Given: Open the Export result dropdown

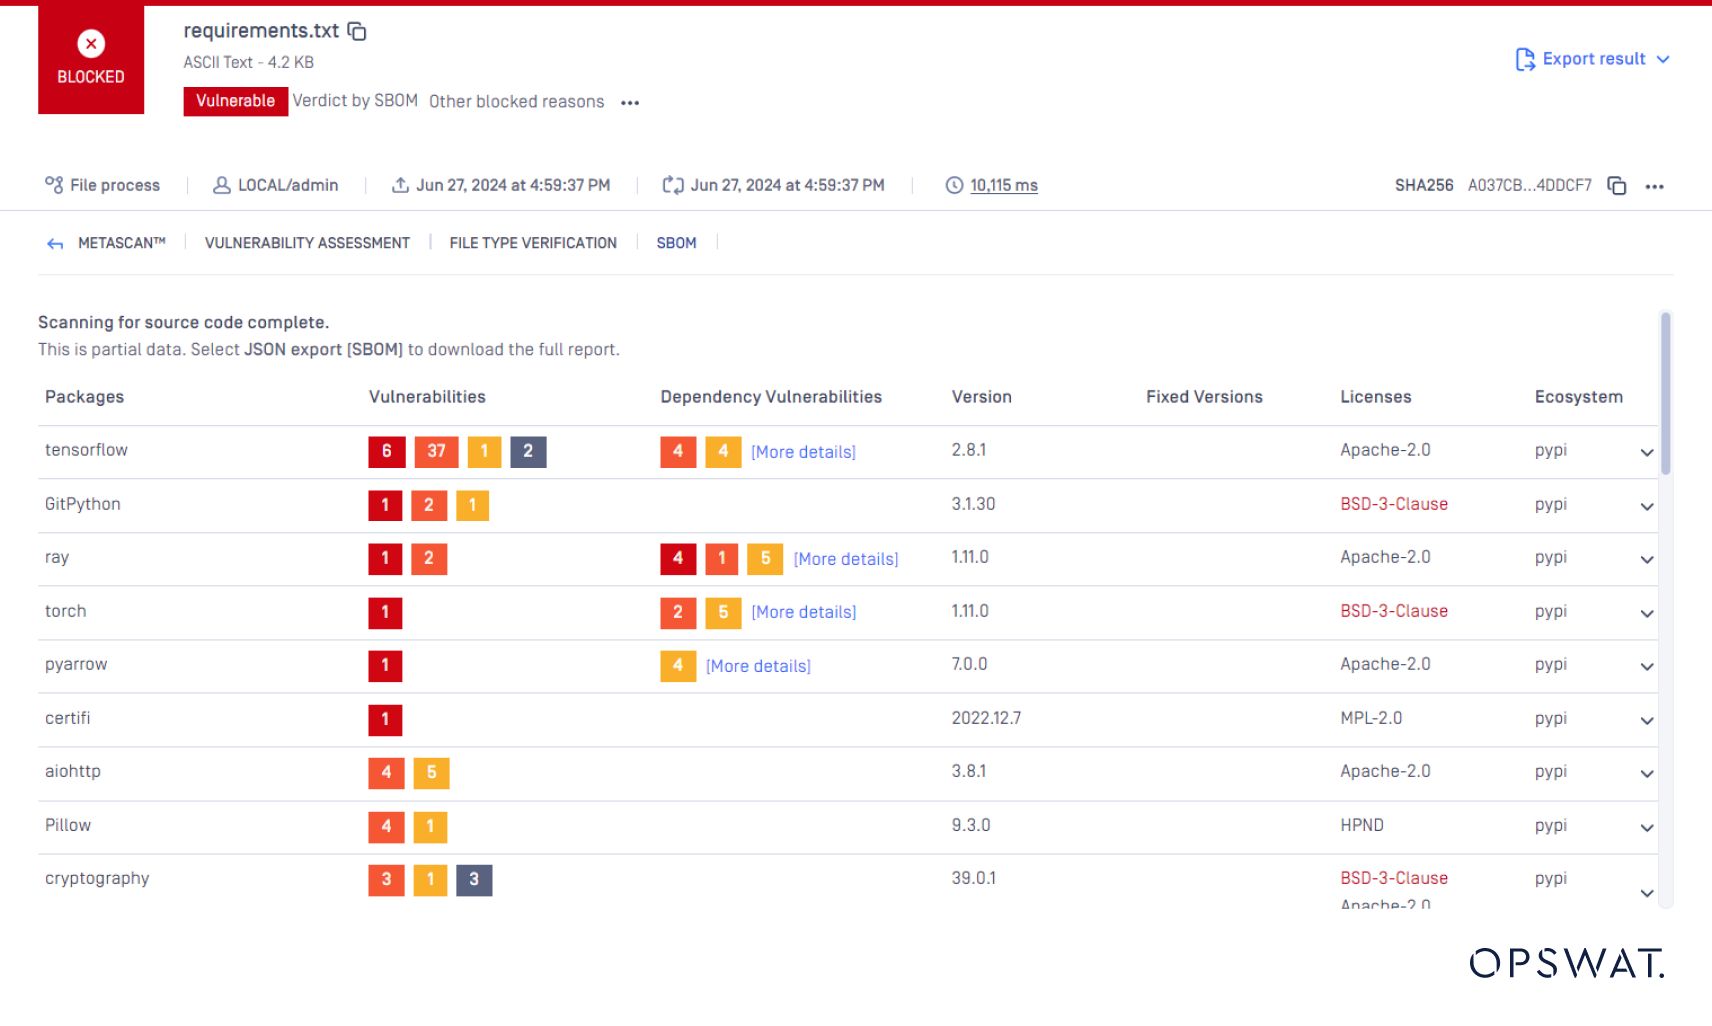Looking at the screenshot, I should [1591, 58].
